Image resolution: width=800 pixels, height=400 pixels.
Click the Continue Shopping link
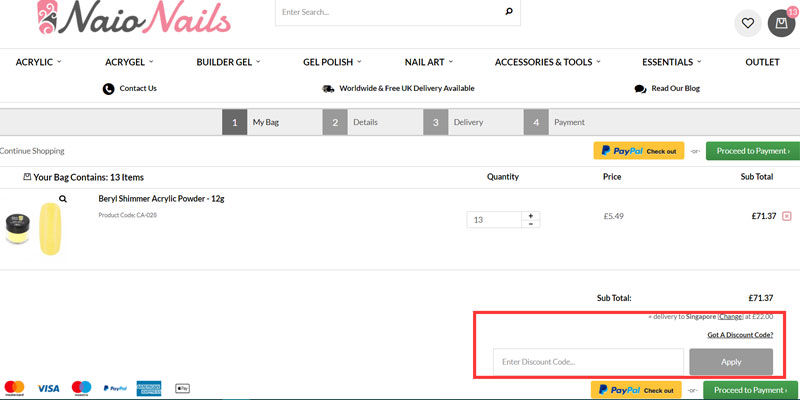coord(32,151)
